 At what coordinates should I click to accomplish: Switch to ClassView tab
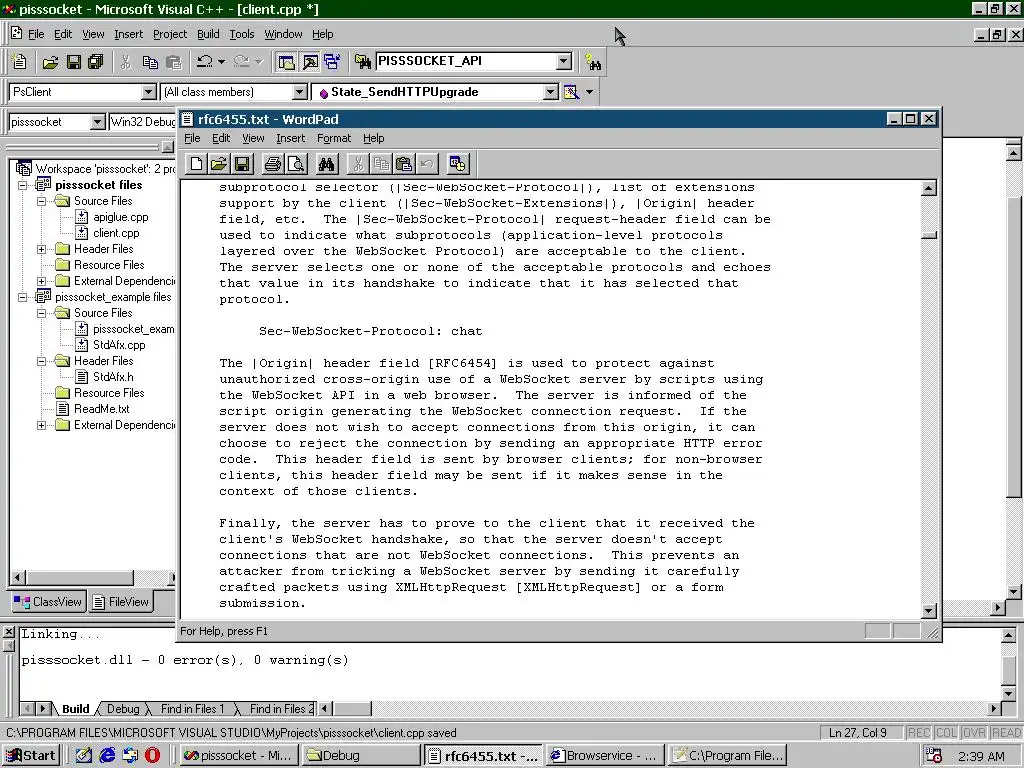click(x=48, y=601)
